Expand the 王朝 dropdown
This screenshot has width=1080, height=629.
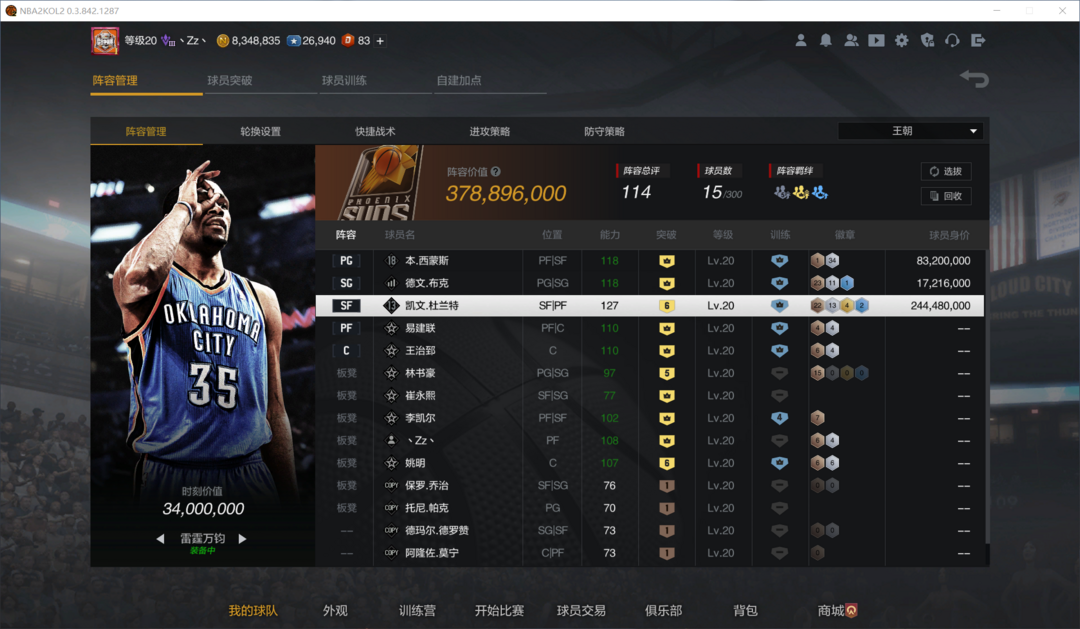click(x=910, y=131)
